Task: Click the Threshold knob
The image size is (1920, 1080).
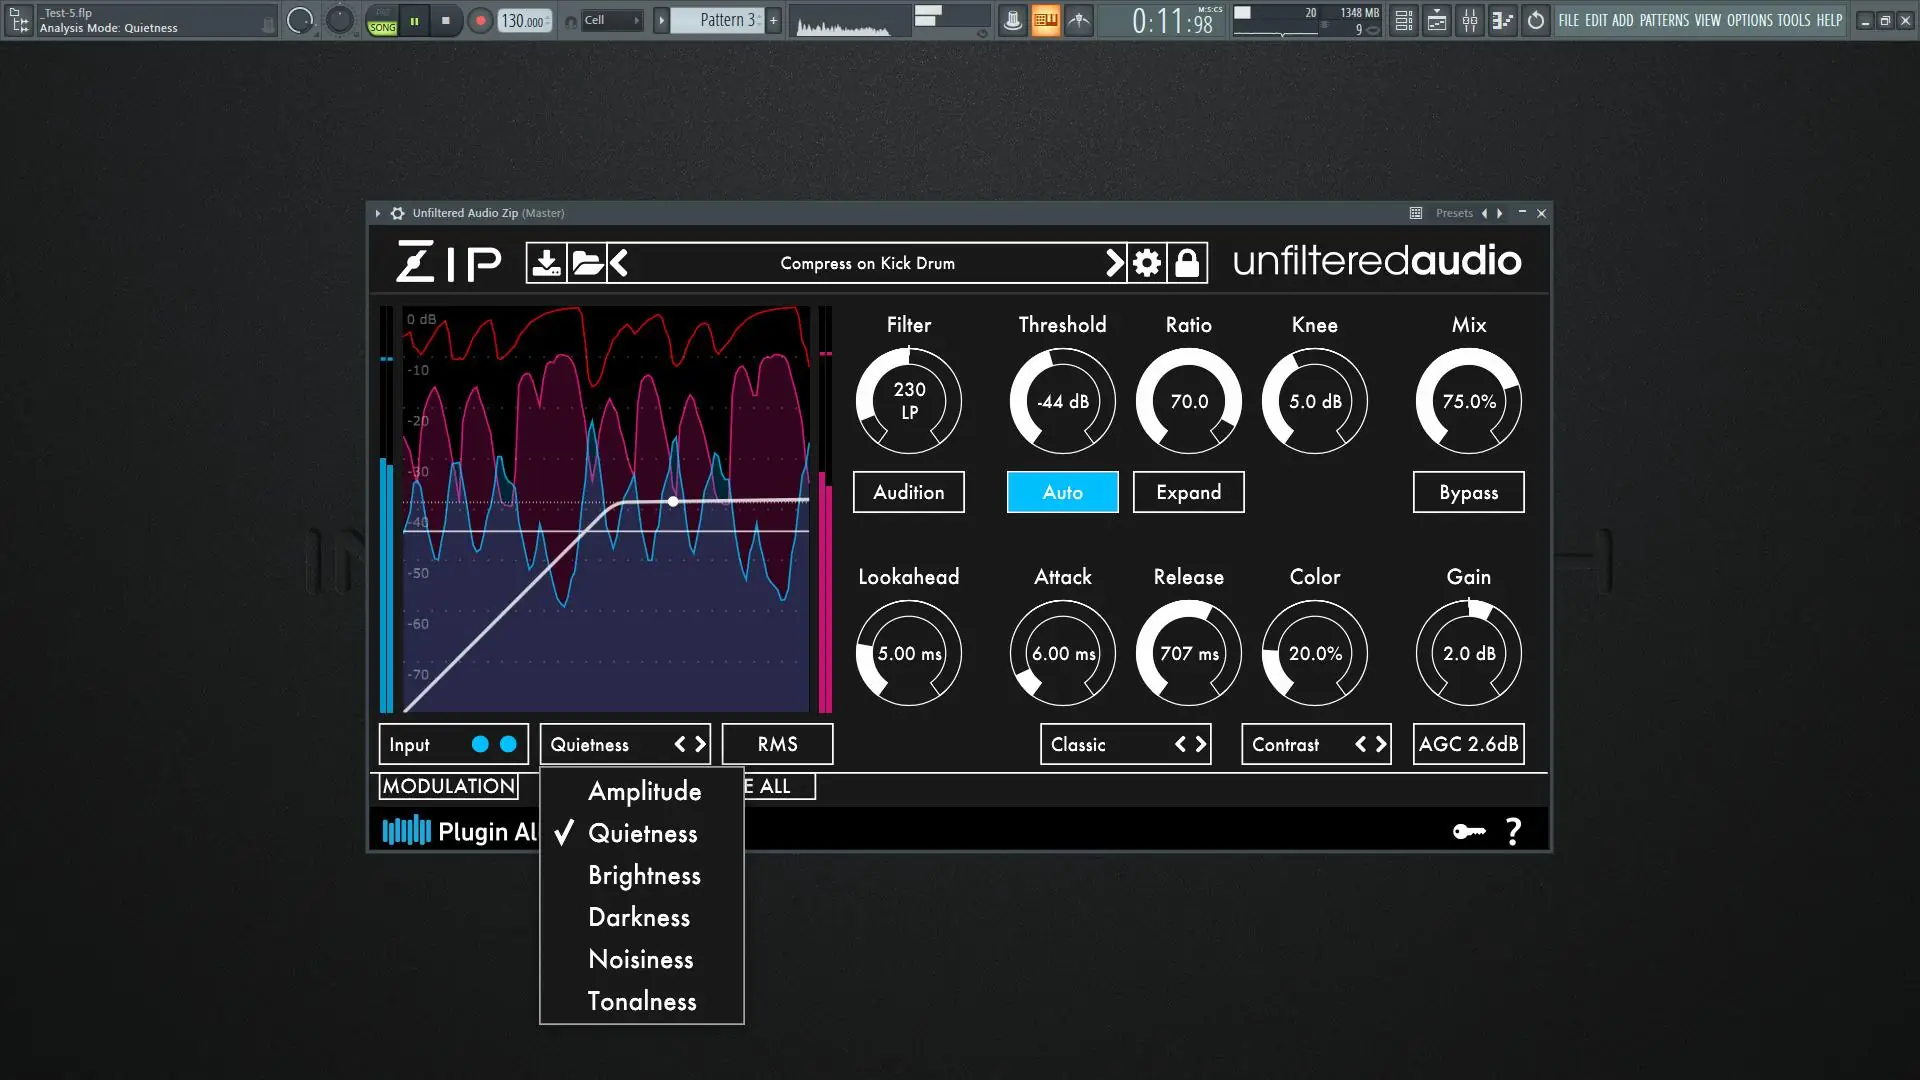Action: [1062, 401]
